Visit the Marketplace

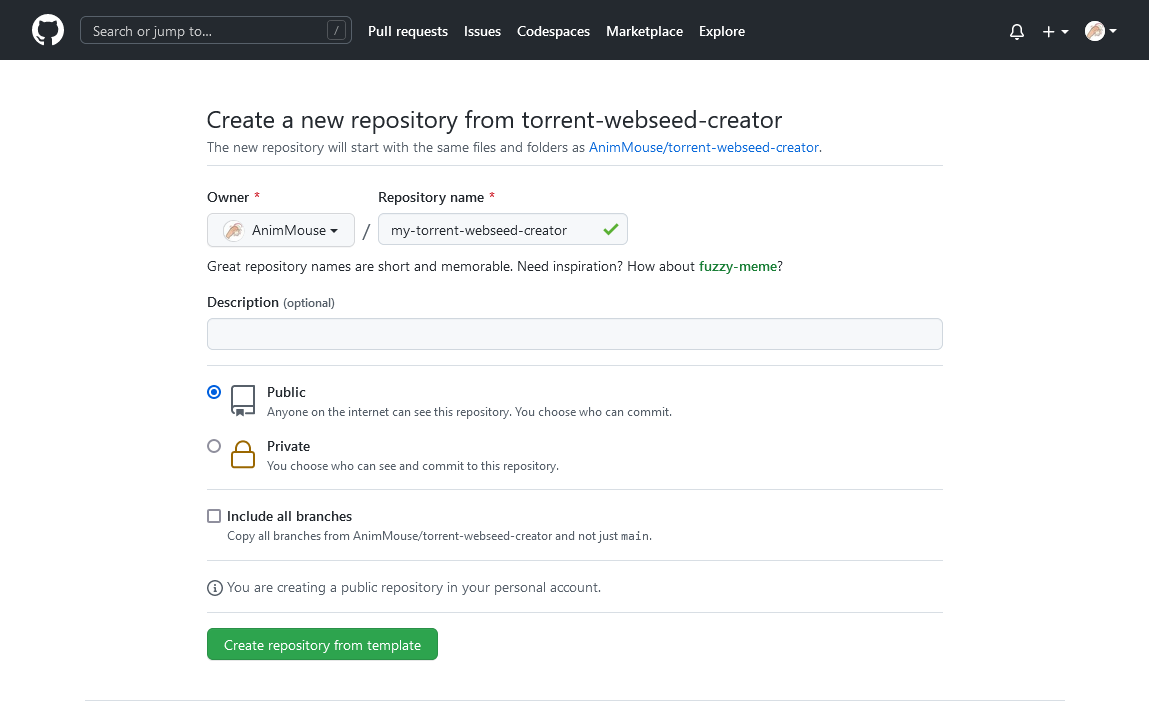tap(644, 31)
